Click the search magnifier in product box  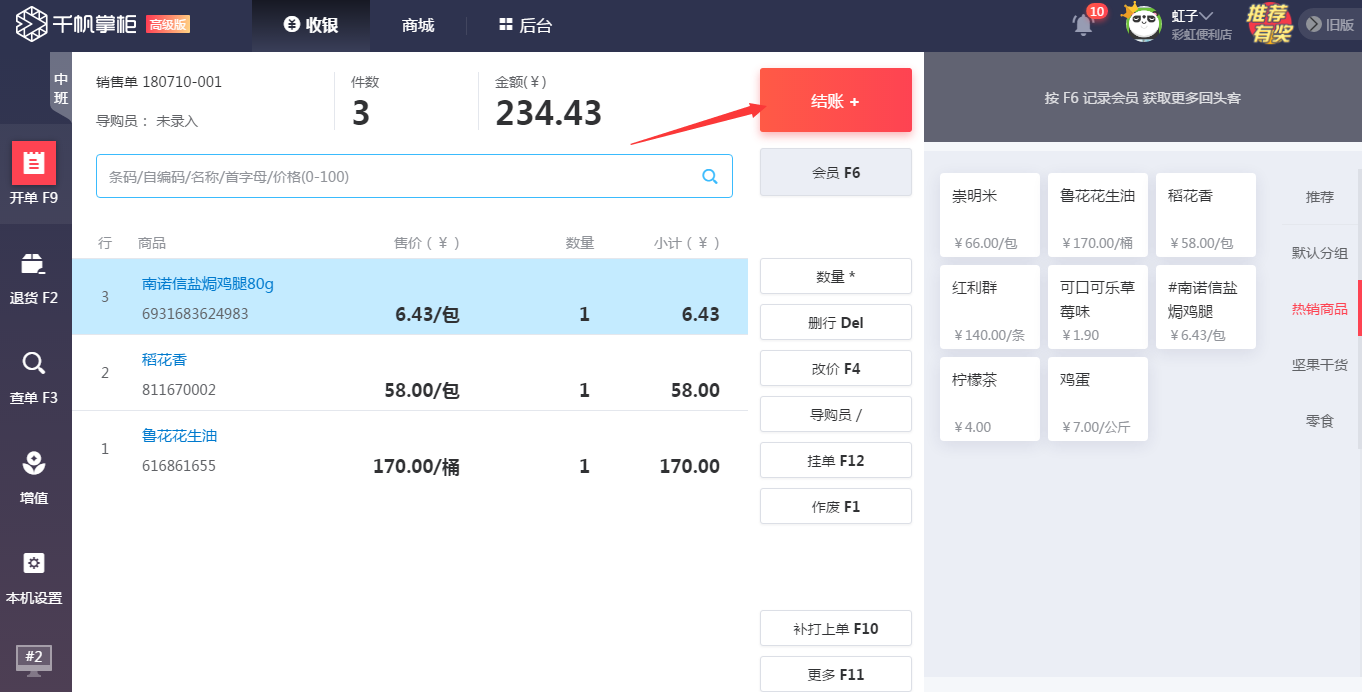tap(710, 177)
